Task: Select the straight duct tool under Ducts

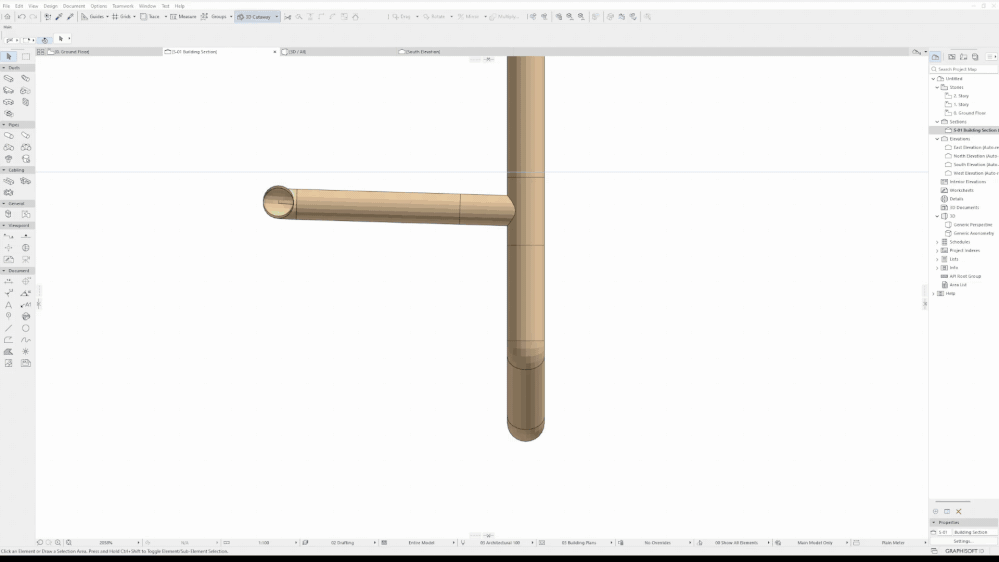Action: (x=9, y=78)
